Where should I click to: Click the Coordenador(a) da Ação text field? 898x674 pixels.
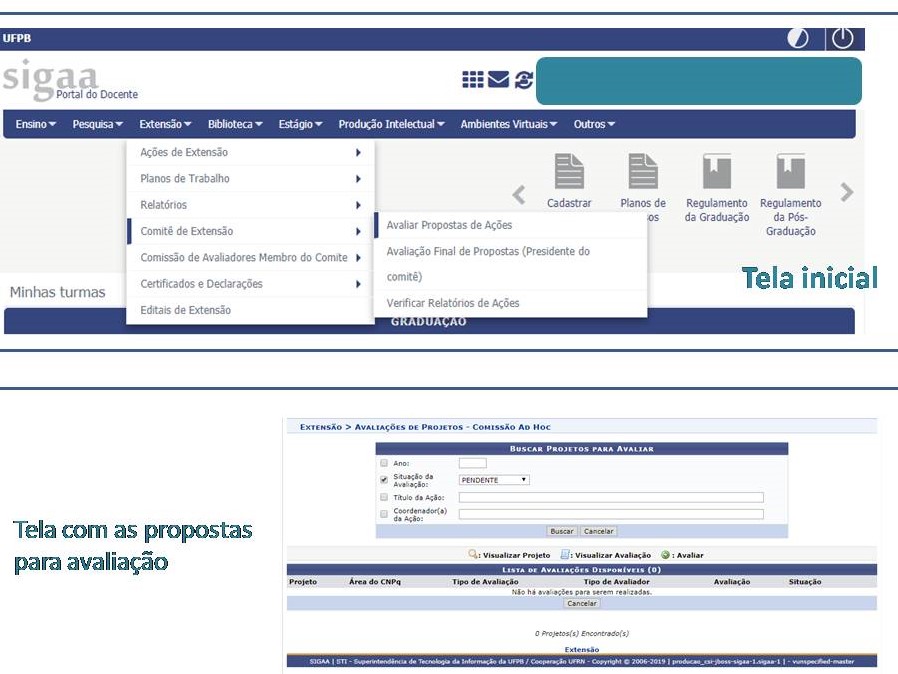(x=610, y=515)
